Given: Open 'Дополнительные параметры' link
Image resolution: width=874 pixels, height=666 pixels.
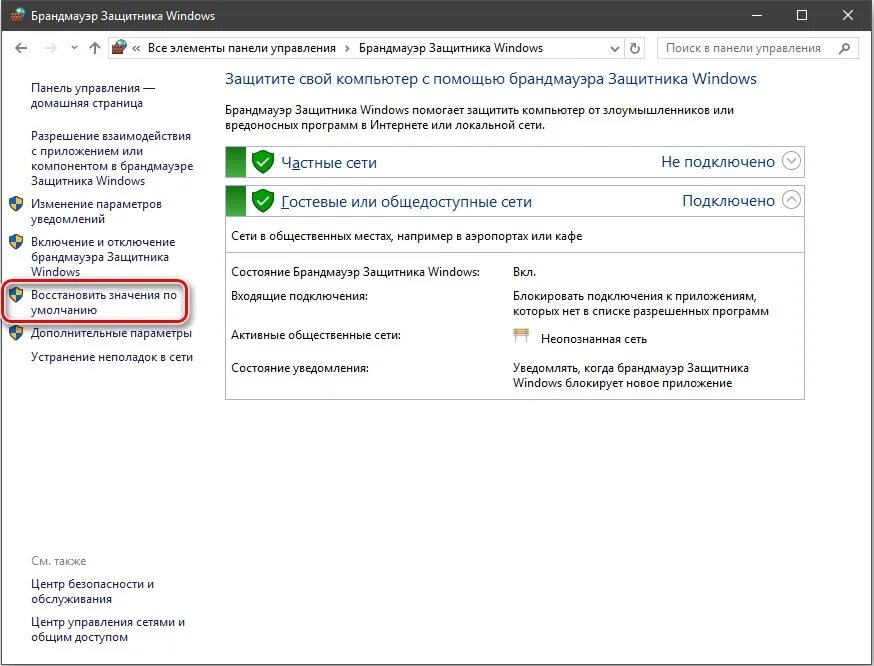Looking at the screenshot, I should click(111, 333).
